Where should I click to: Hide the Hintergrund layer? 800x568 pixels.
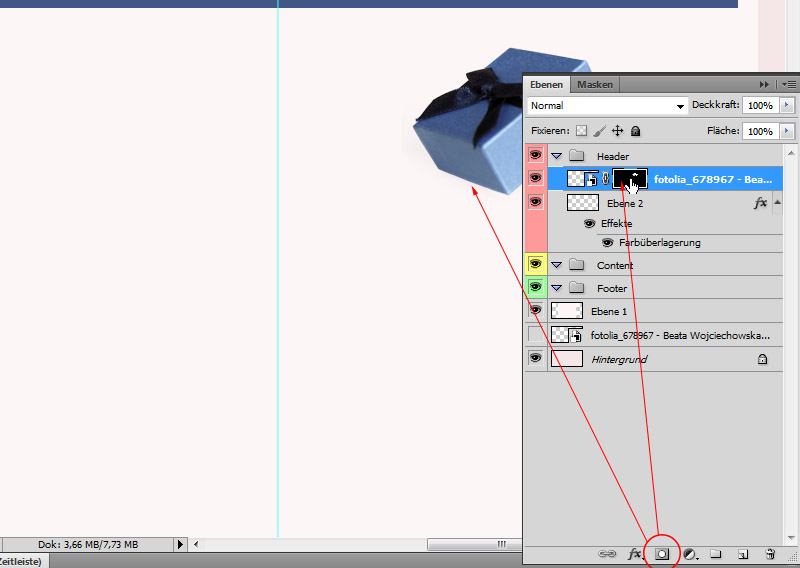[535, 358]
